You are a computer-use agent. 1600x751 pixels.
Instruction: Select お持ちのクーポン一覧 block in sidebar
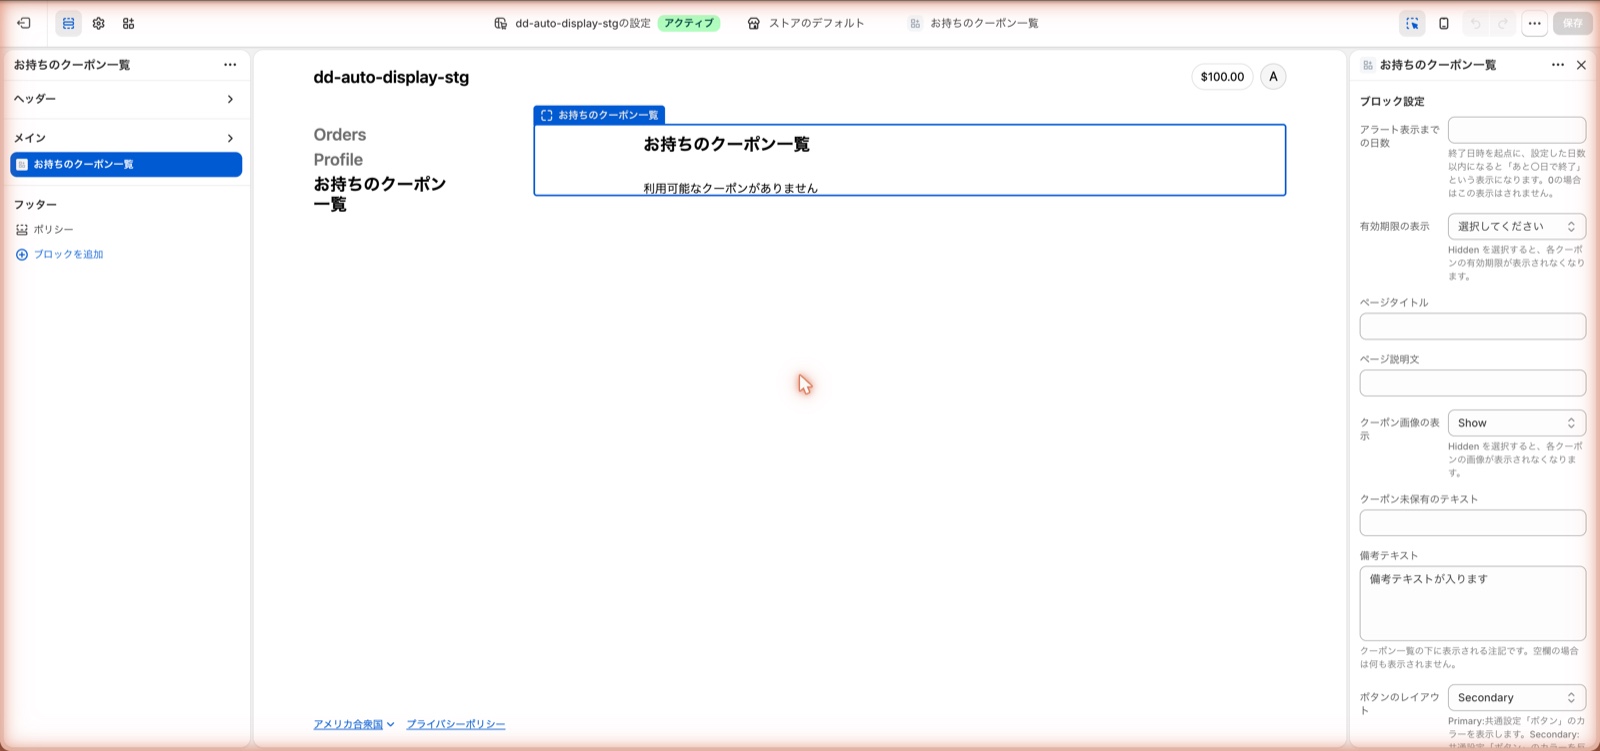[126, 164]
